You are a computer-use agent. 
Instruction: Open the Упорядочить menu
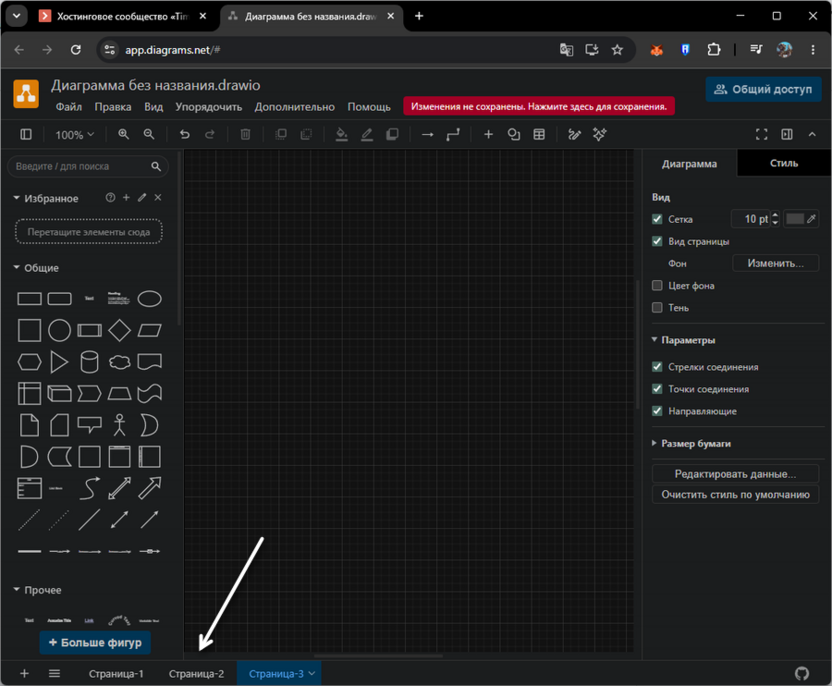209,107
